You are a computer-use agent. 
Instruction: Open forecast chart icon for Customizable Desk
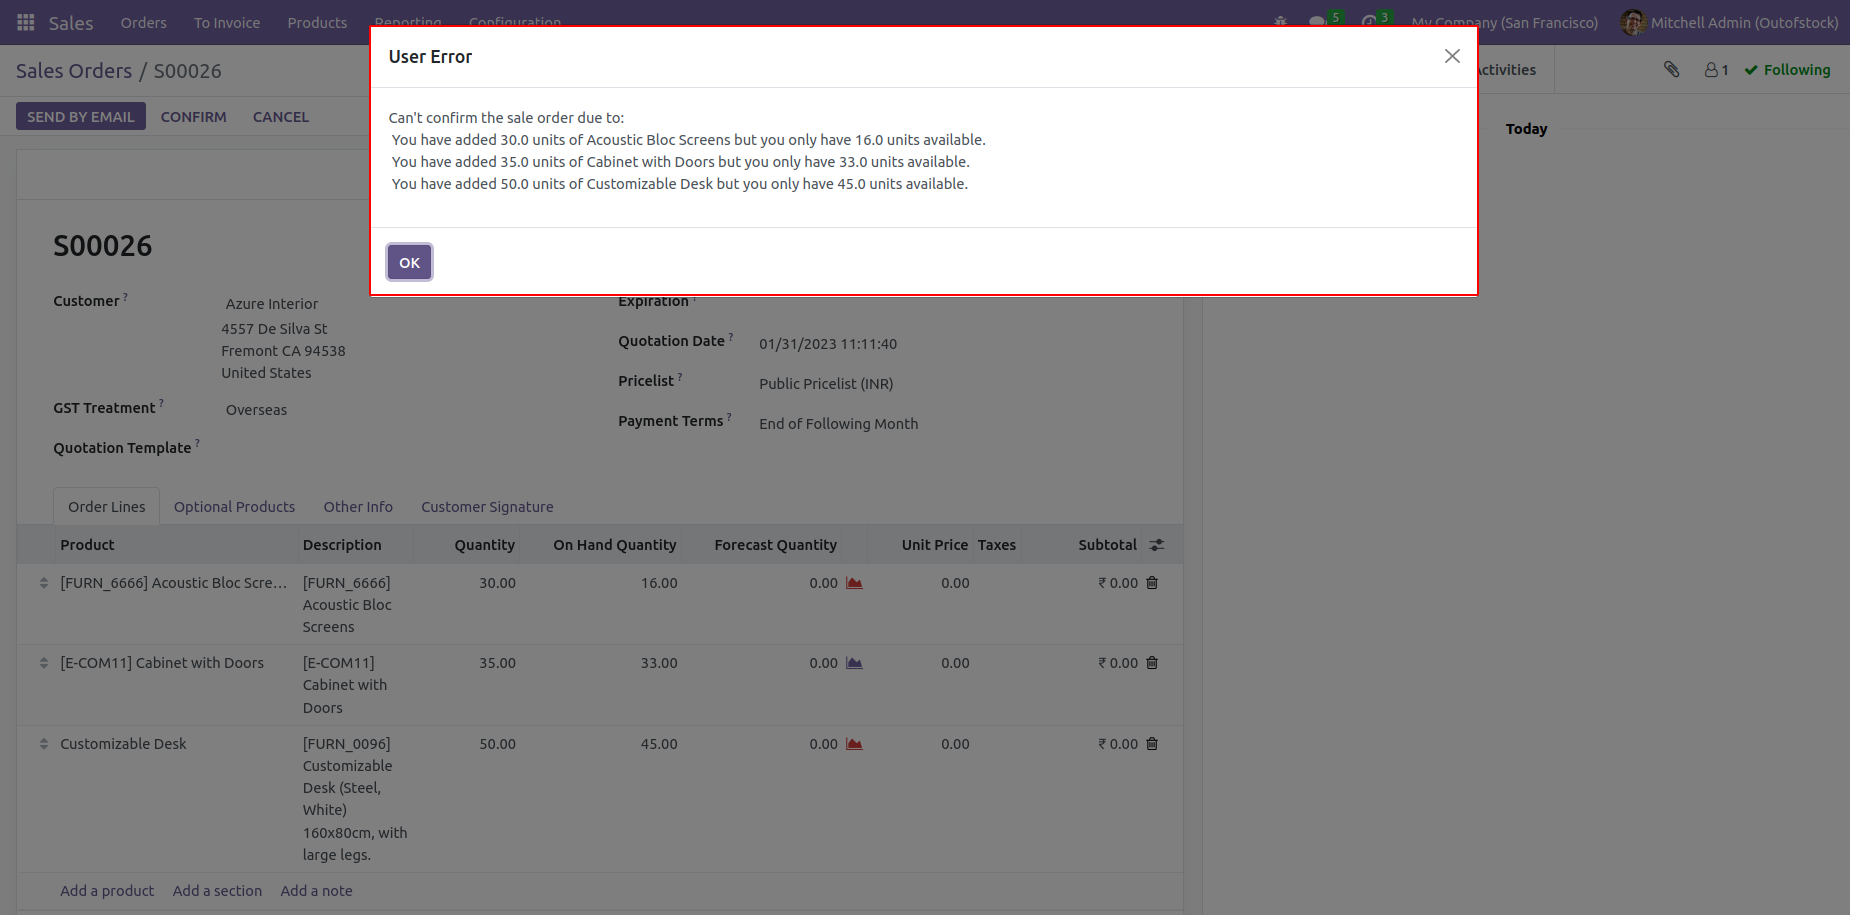click(854, 744)
